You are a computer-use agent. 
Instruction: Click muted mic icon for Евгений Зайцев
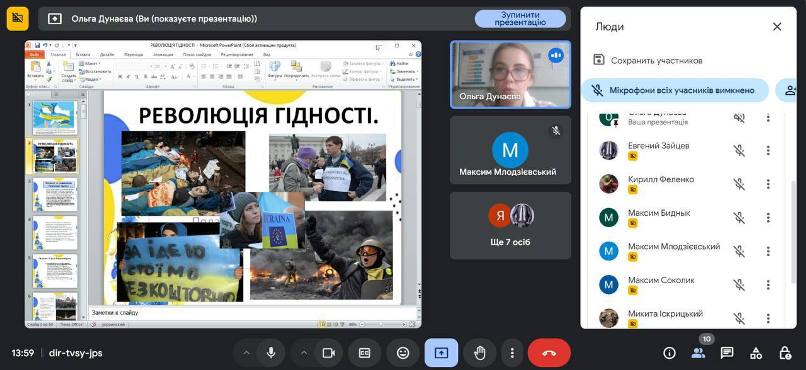click(x=739, y=151)
